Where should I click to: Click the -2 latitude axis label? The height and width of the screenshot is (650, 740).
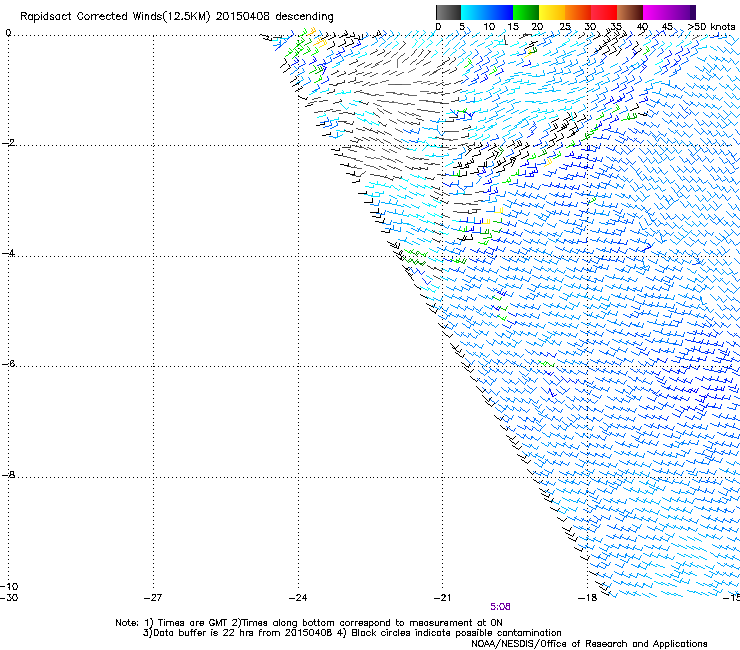tap(8, 143)
